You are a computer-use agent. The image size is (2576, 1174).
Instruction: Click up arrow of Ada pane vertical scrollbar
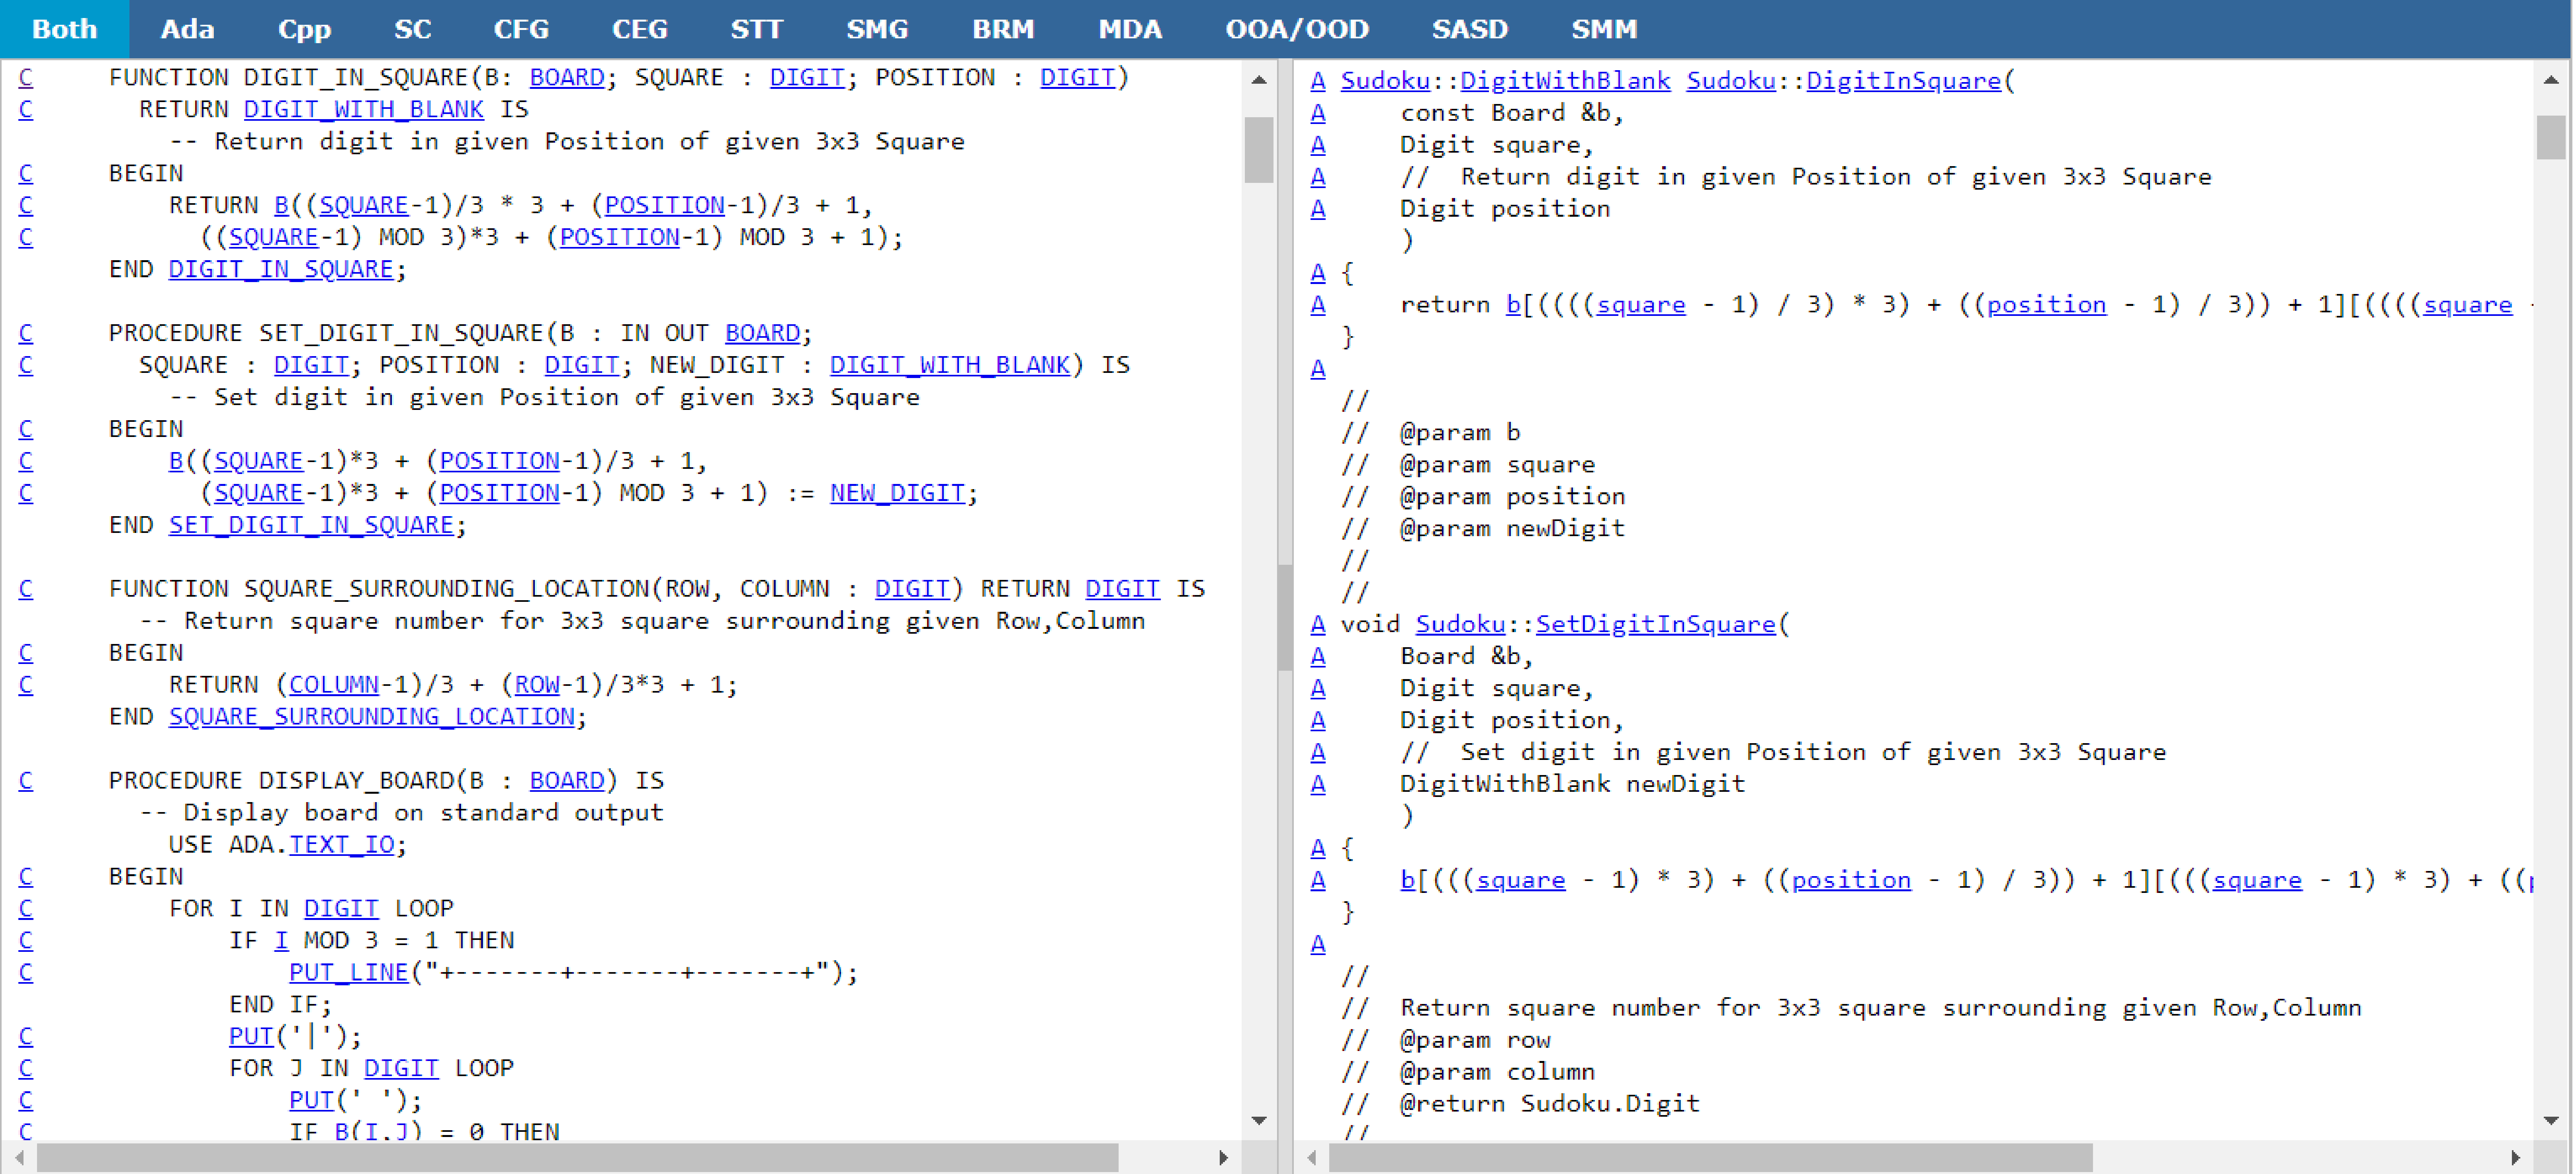[x=1259, y=80]
